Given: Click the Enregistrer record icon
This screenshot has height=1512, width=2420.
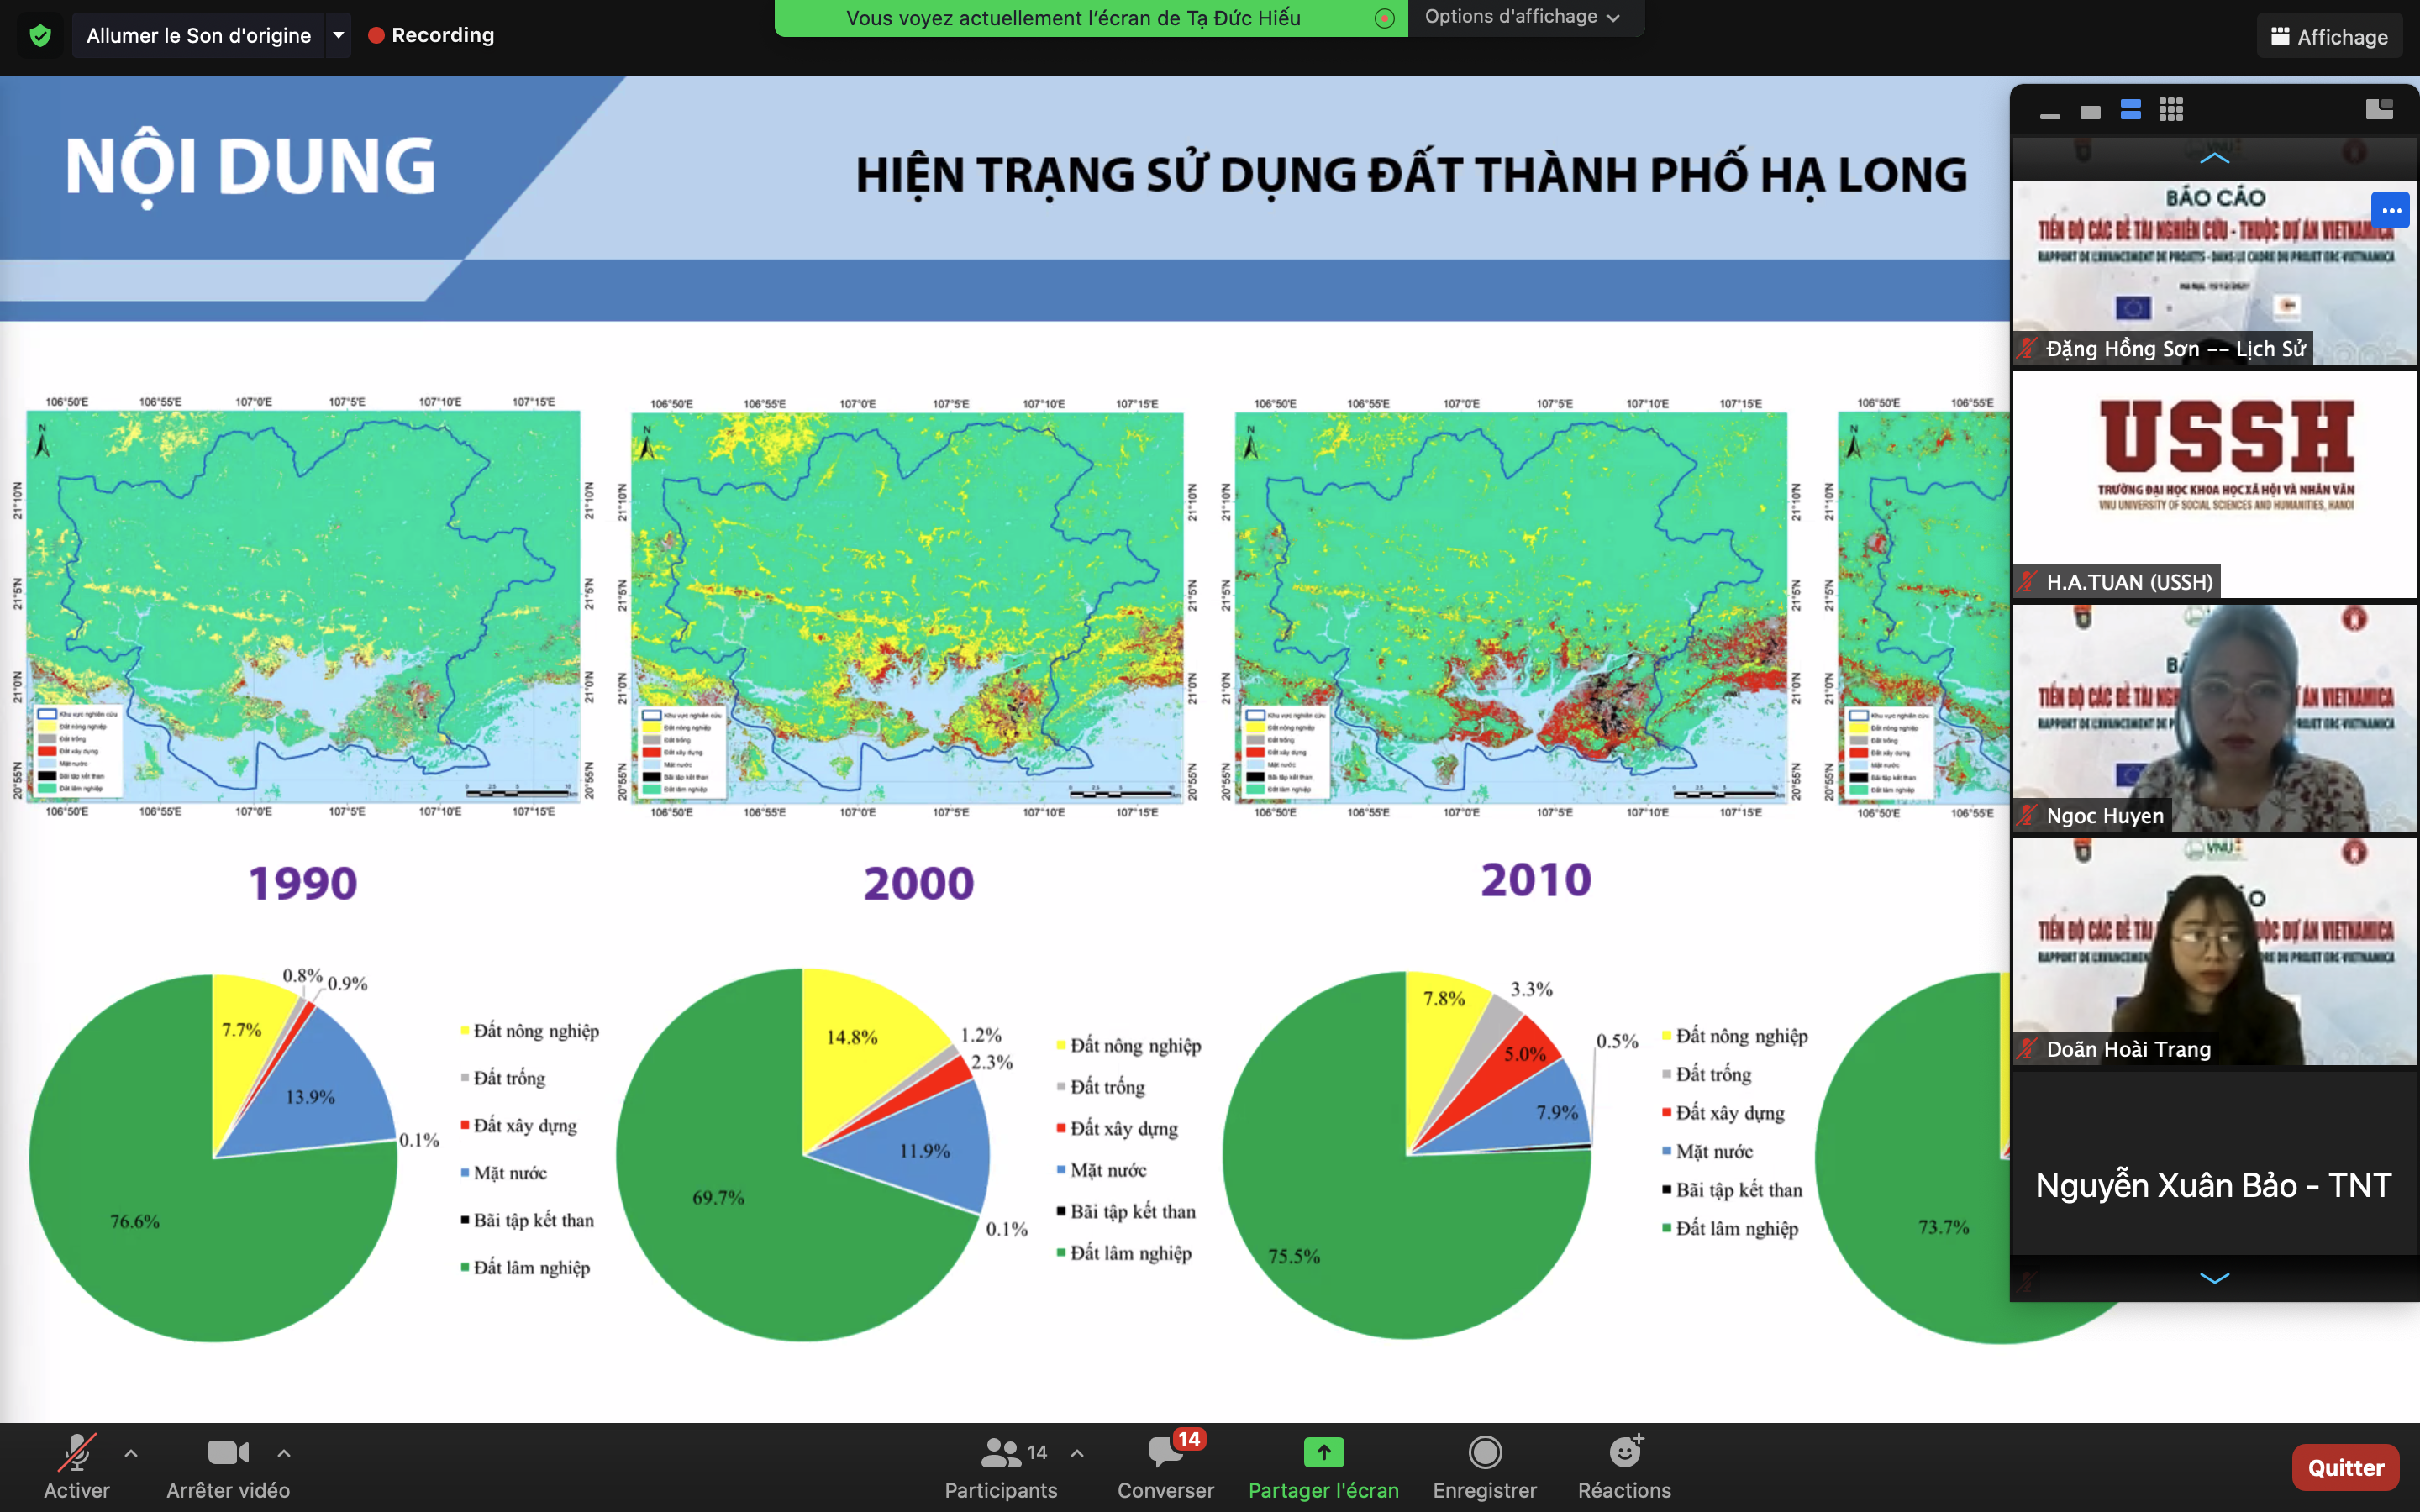Looking at the screenshot, I should pos(1484,1452).
